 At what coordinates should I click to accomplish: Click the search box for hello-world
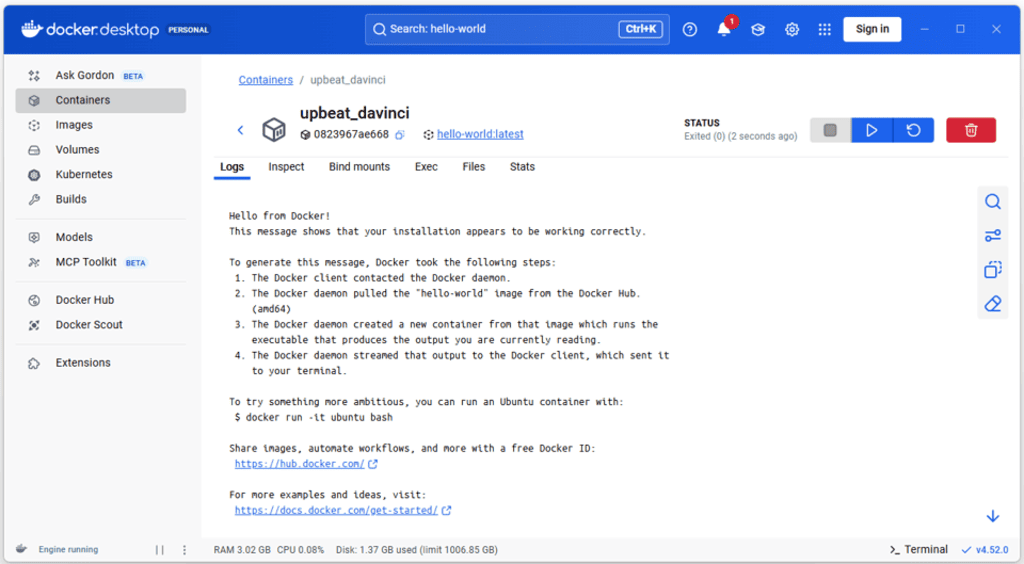(517, 29)
